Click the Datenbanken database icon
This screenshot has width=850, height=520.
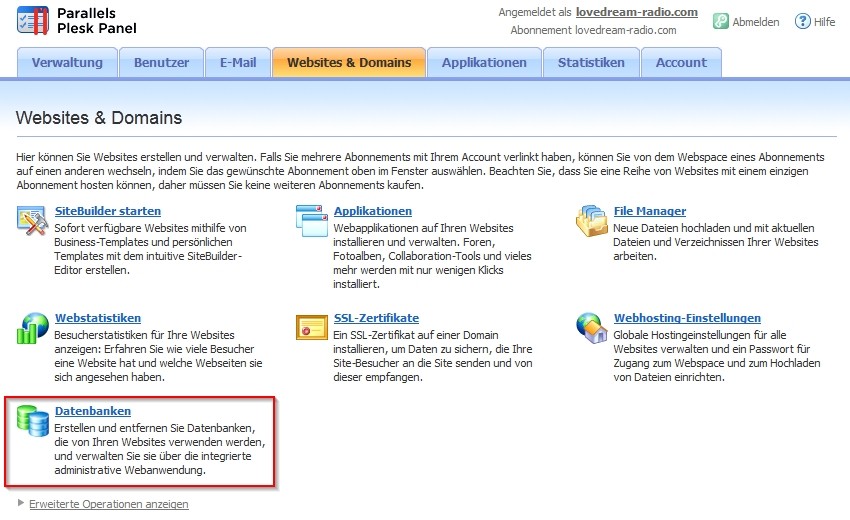click(x=32, y=421)
